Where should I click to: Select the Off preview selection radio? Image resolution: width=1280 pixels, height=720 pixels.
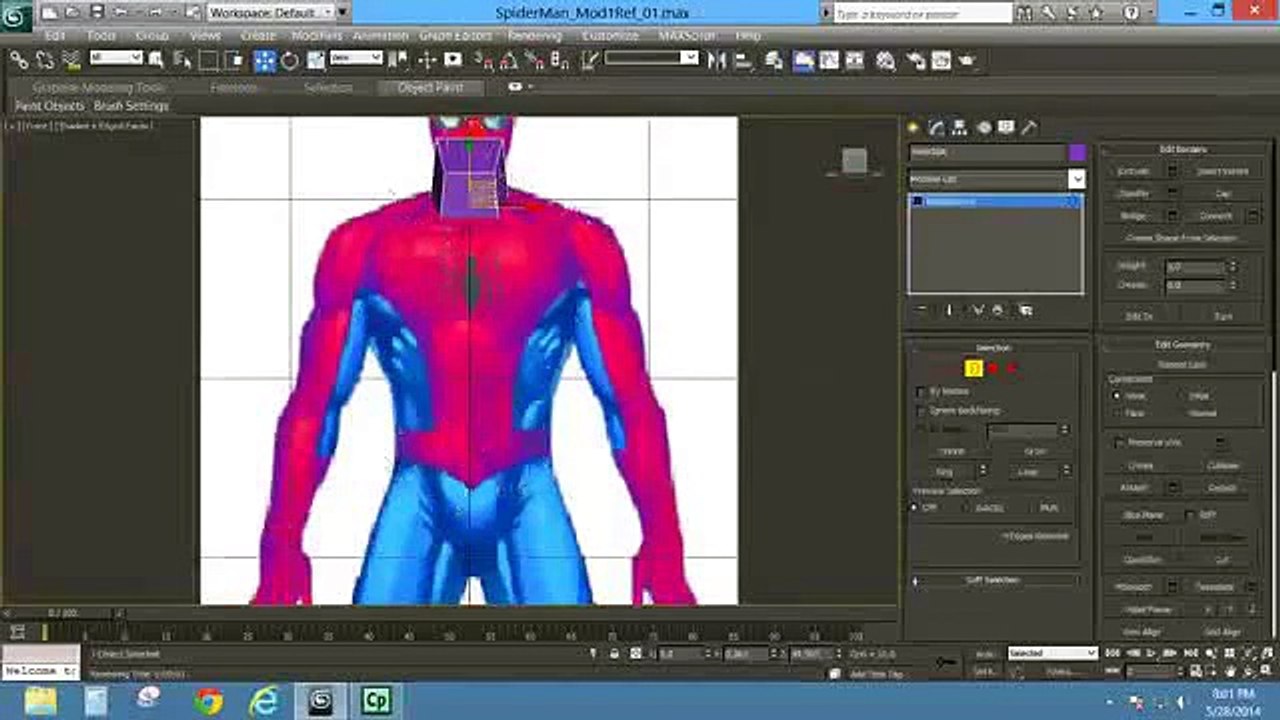[914, 508]
